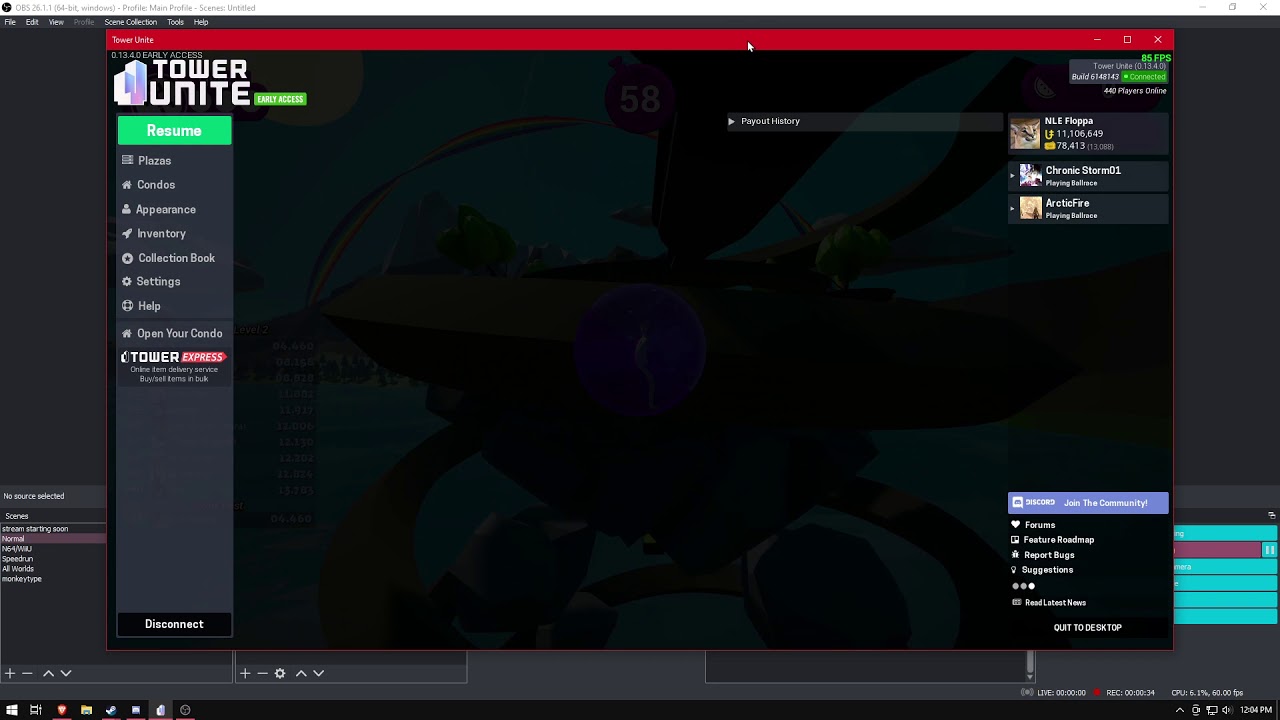Expand Chronic Storm01 friend entry arrow
This screenshot has height=720, width=1280.
click(1012, 176)
